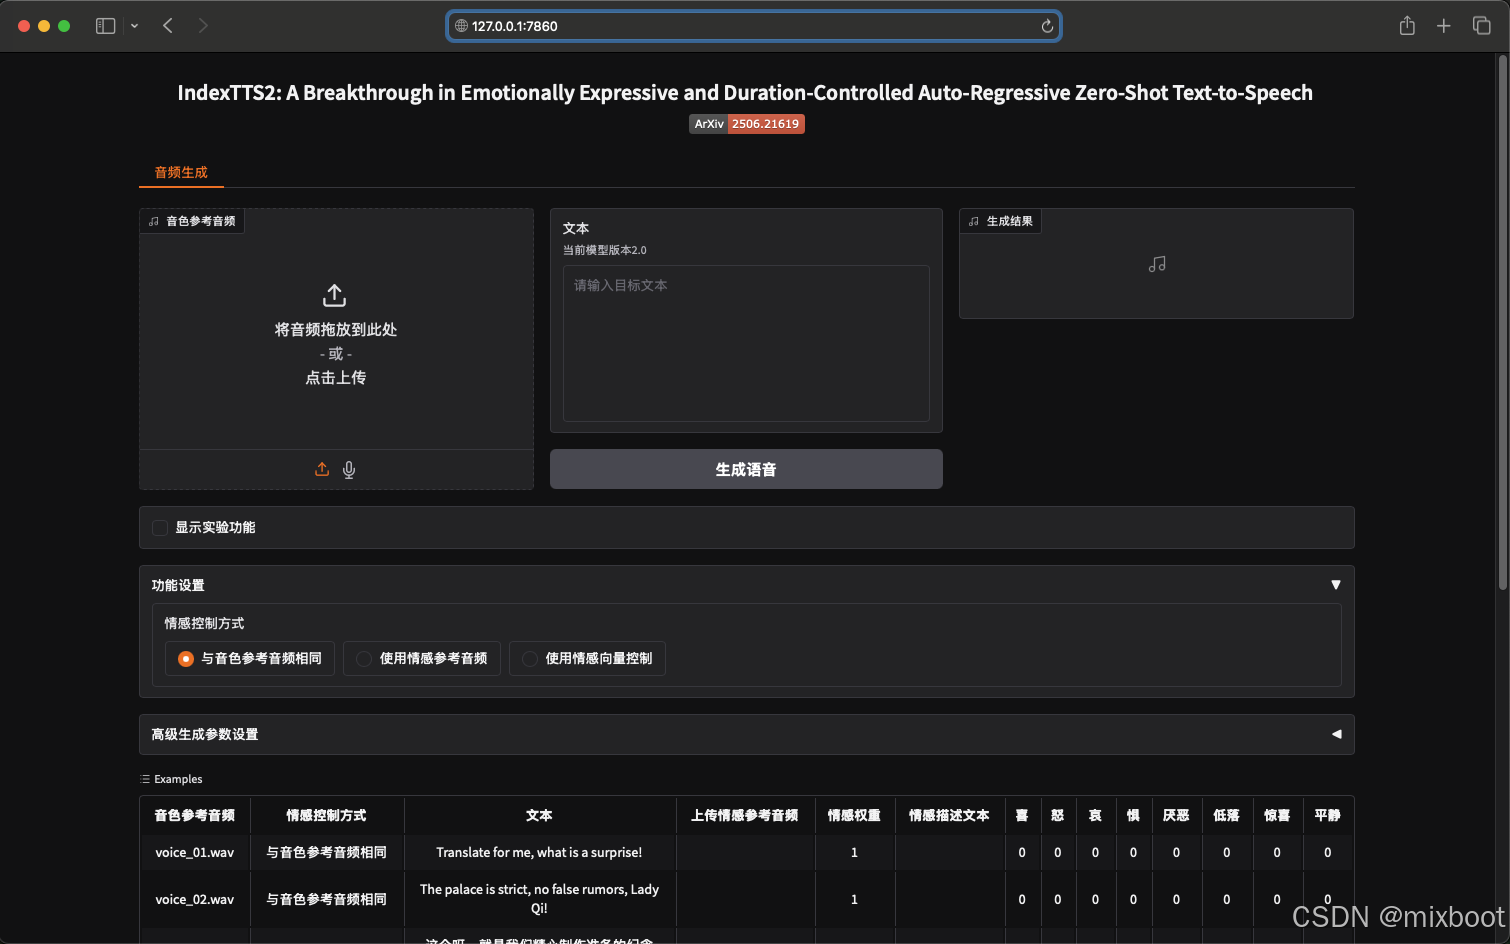Viewport: 1510px width, 944px height.
Task: Click 与音色参考音频相同 cell in voice_02.wav row
Action: click(x=327, y=899)
